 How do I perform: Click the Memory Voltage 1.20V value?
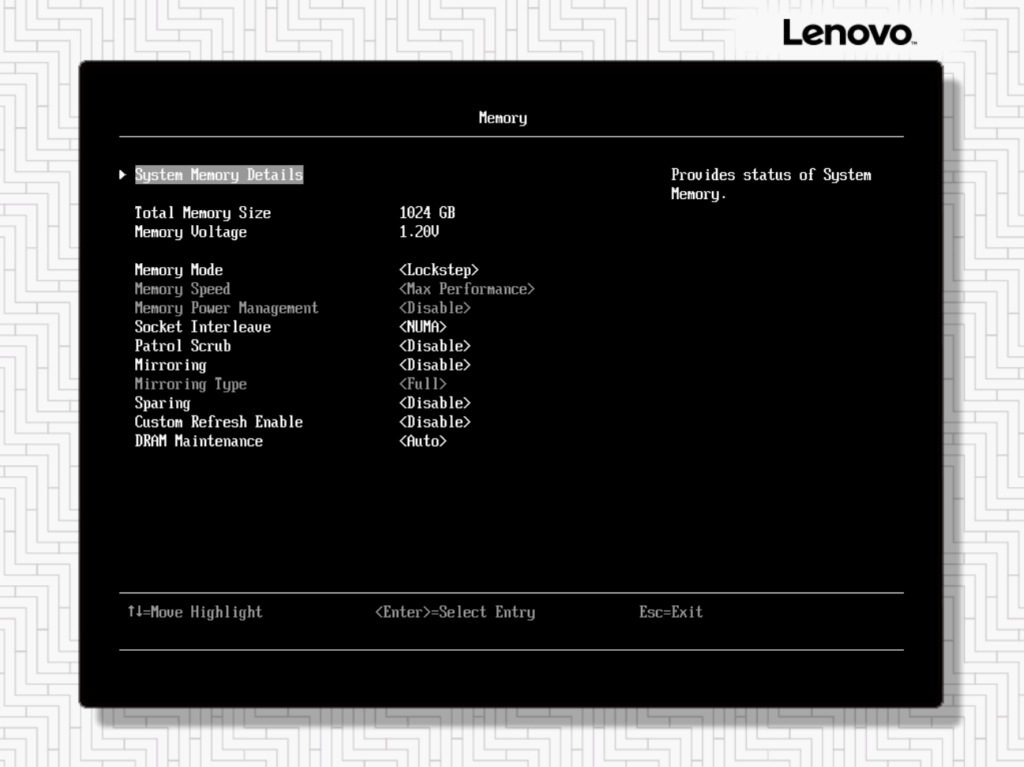[x=419, y=232]
